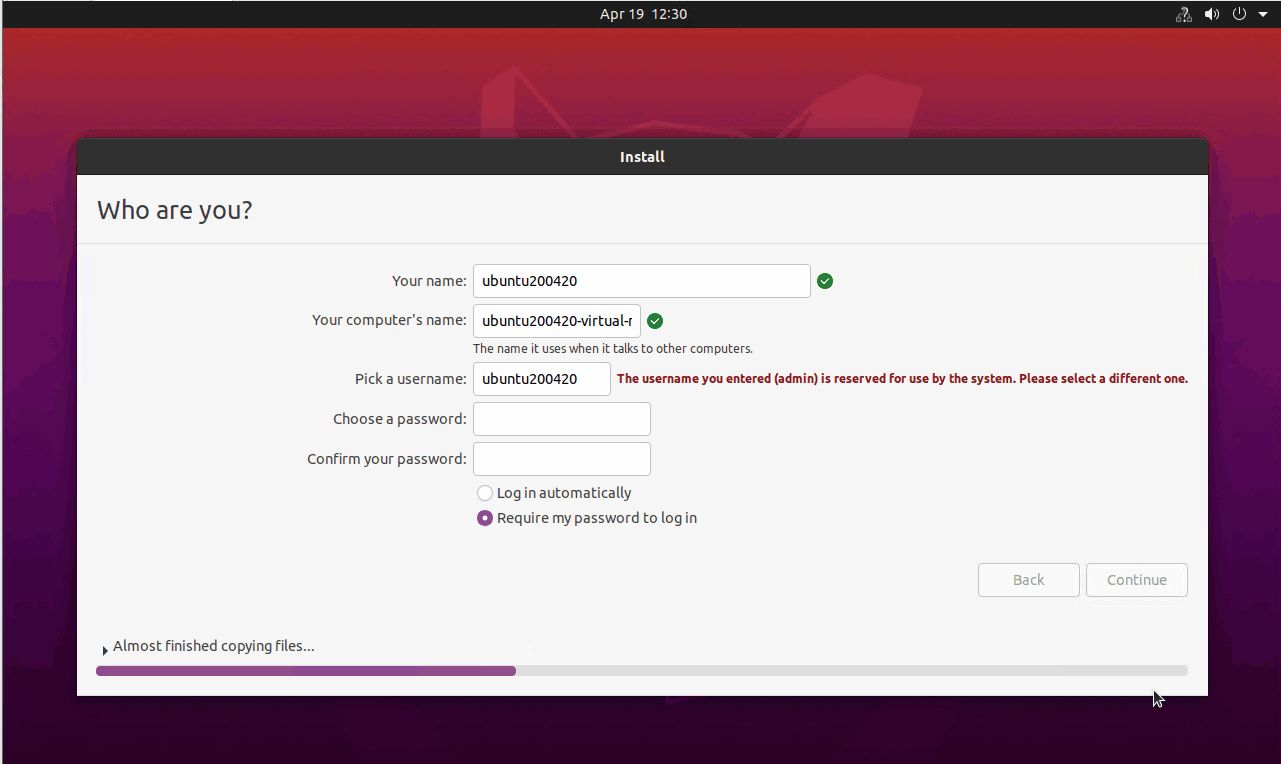
Task: Click the power icon in top bar
Action: [x=1239, y=14]
